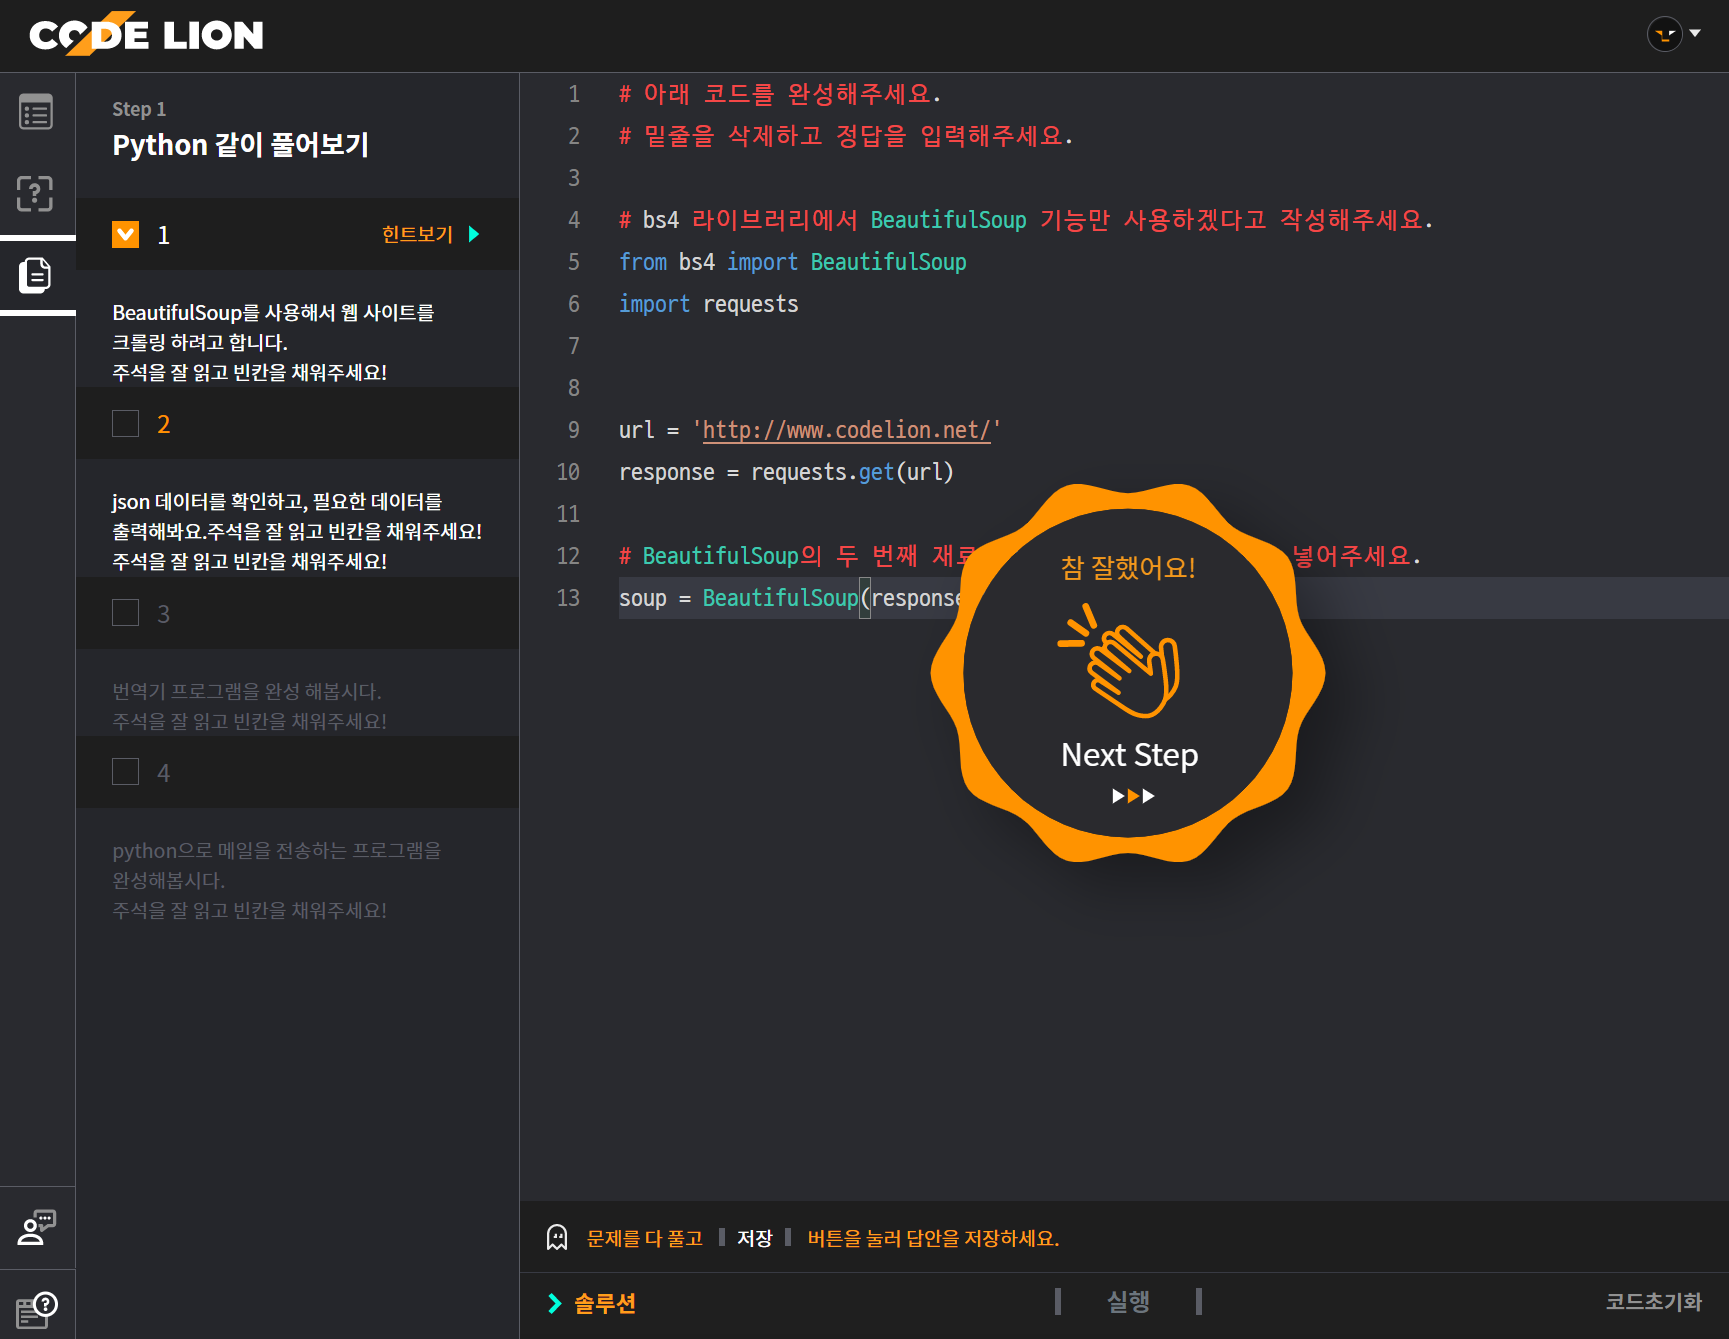
Task: Select the quiz question mark icon
Action: coord(36,193)
